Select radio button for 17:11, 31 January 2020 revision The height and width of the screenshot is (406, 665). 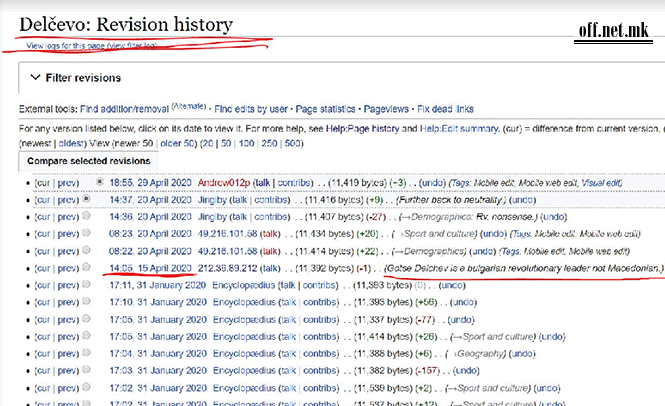point(86,284)
